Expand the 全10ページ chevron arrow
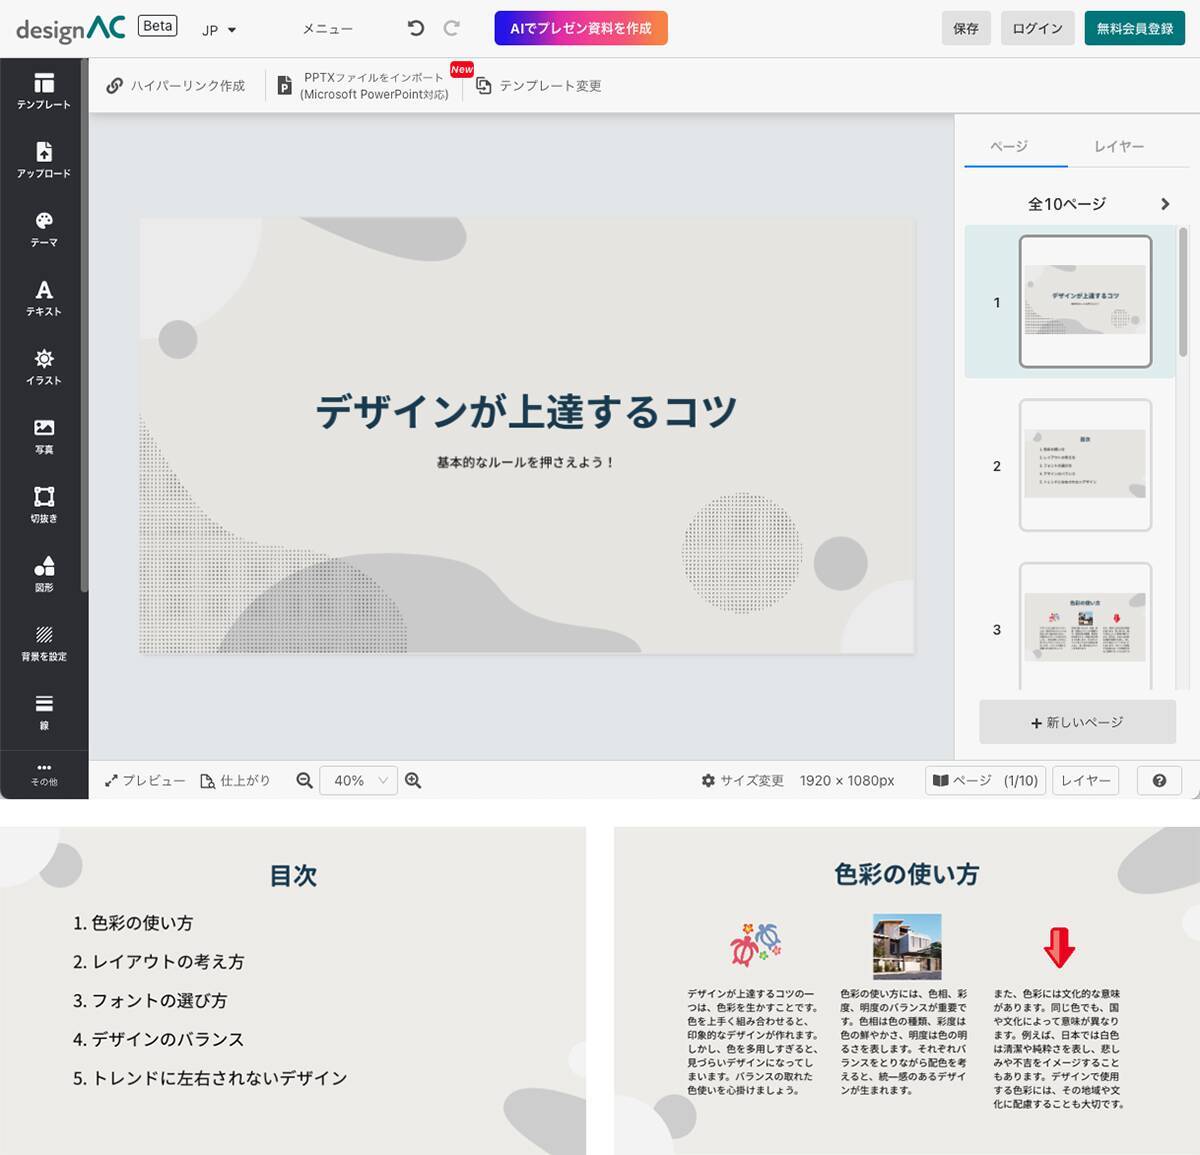This screenshot has width=1200, height=1155. point(1164,204)
